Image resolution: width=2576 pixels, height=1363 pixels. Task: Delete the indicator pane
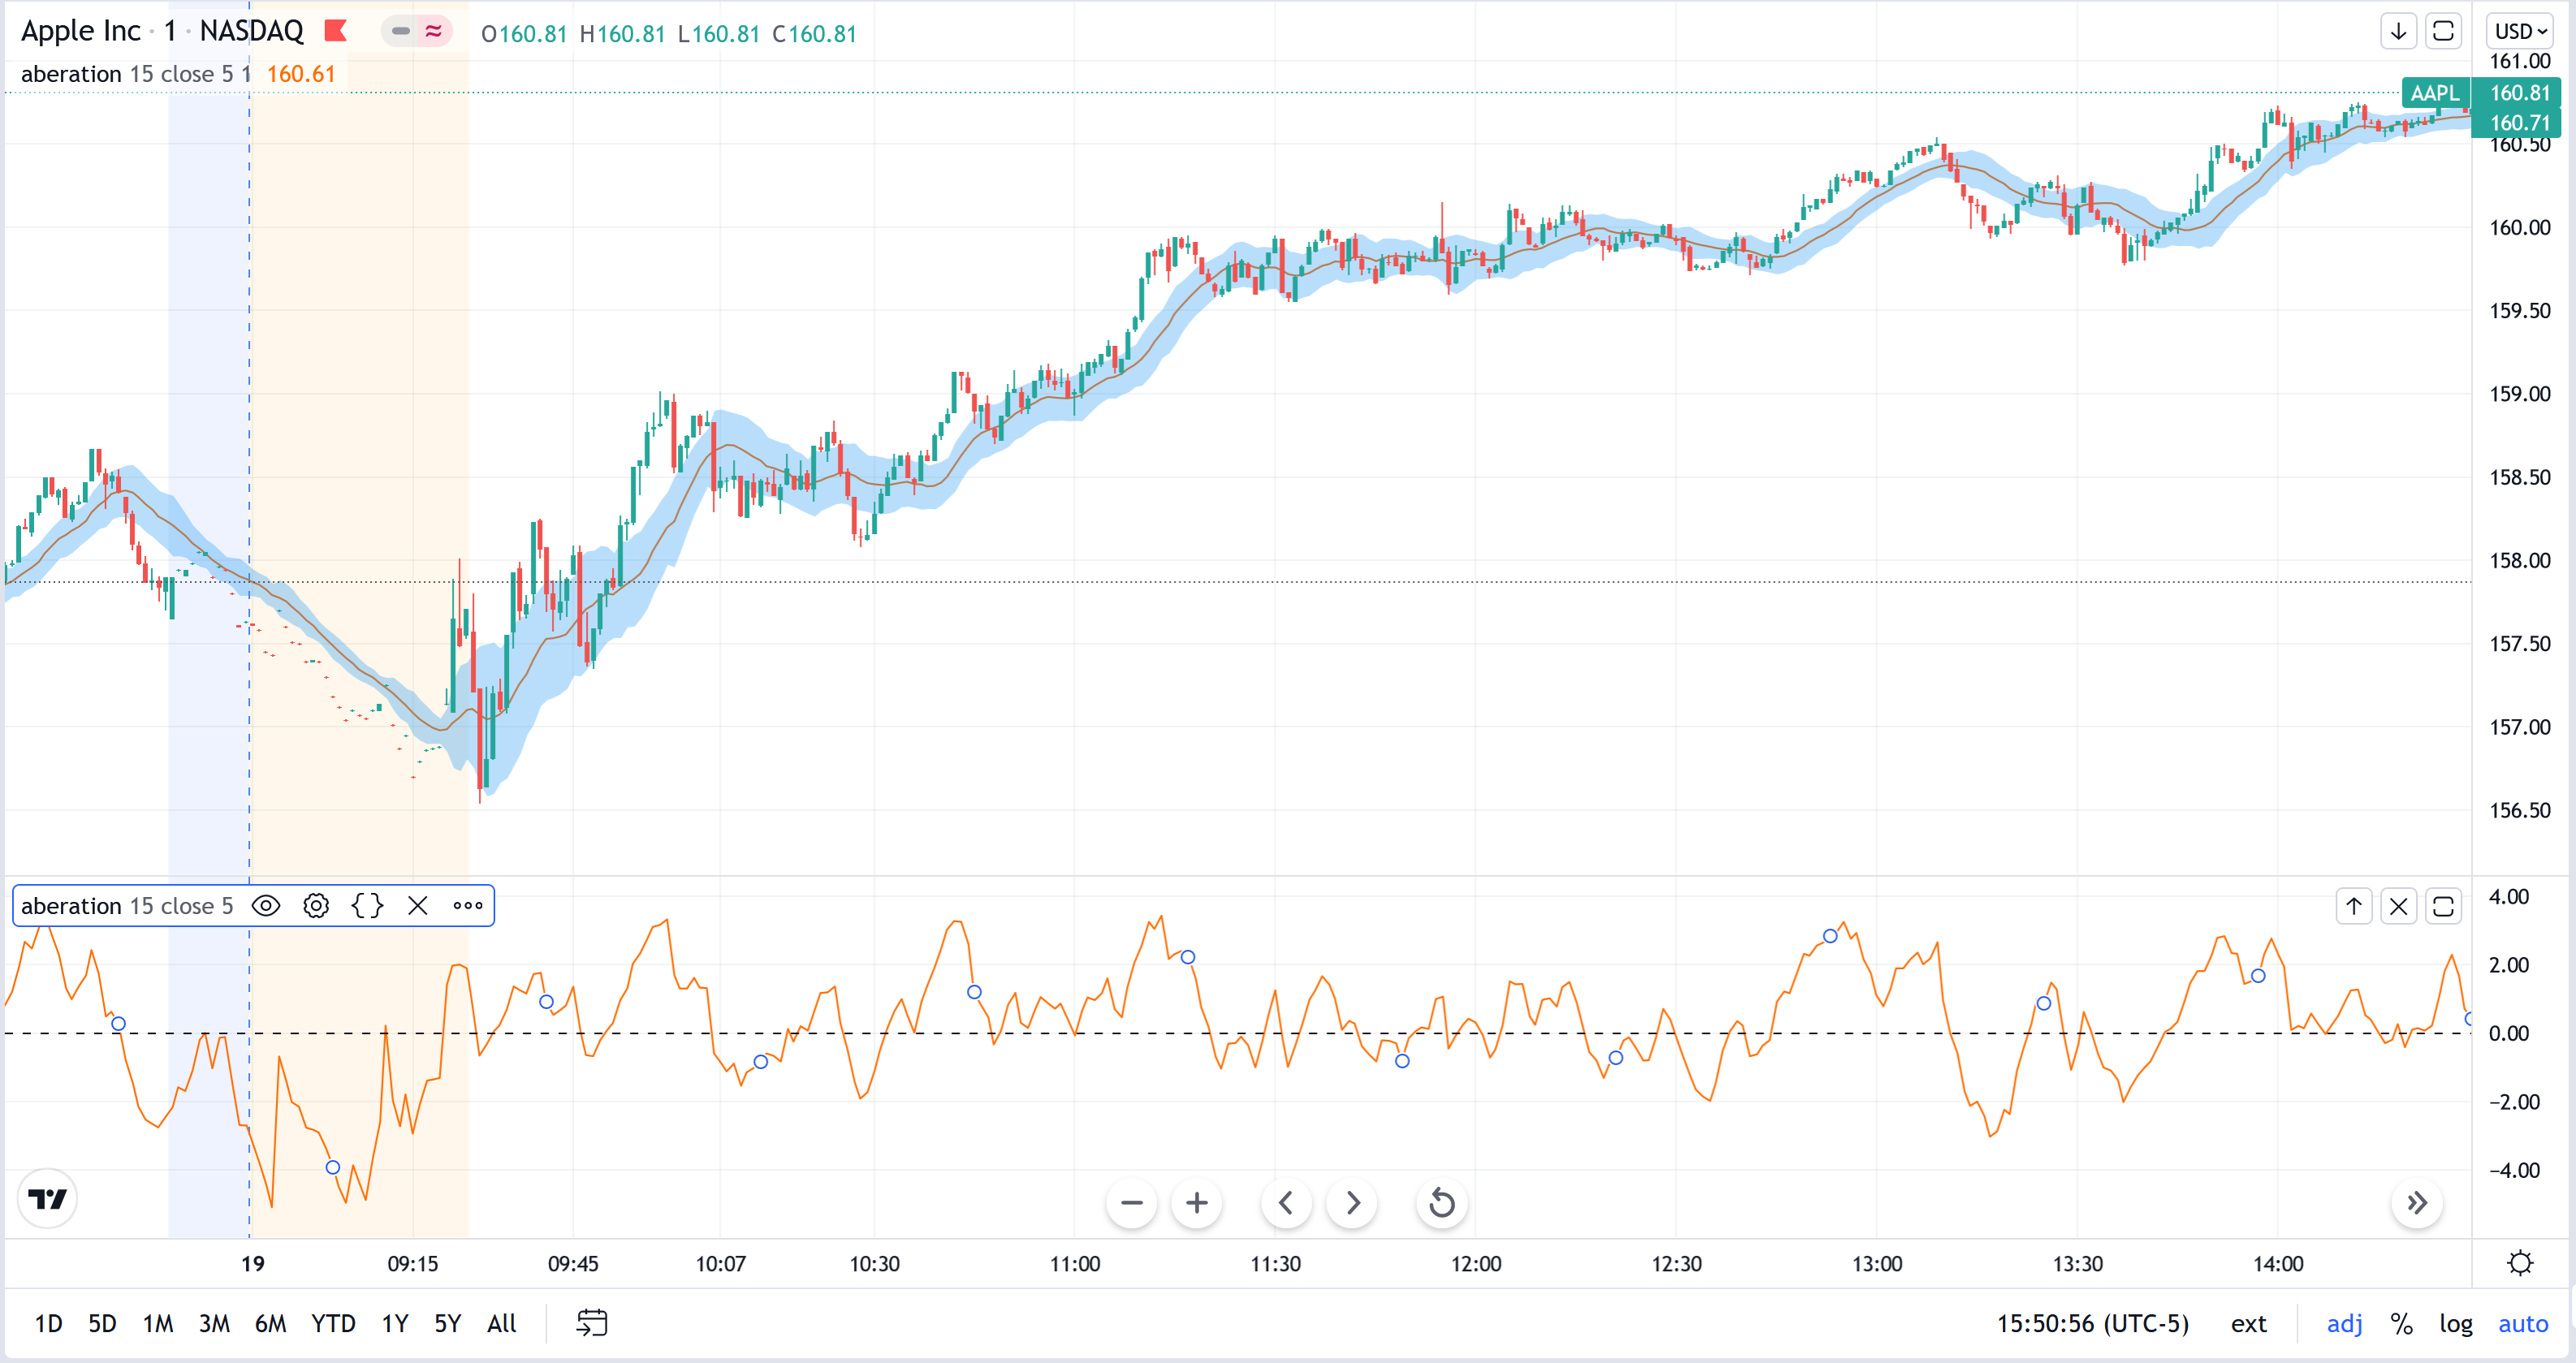2398,906
